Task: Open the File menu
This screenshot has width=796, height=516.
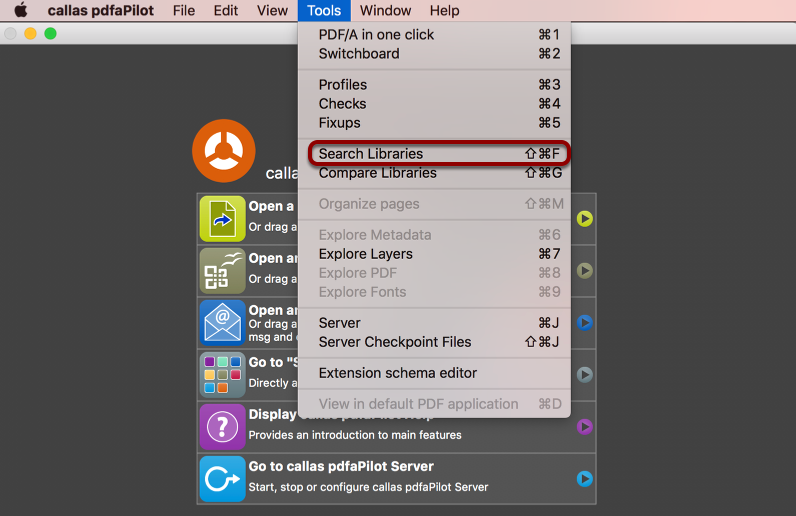Action: 184,10
